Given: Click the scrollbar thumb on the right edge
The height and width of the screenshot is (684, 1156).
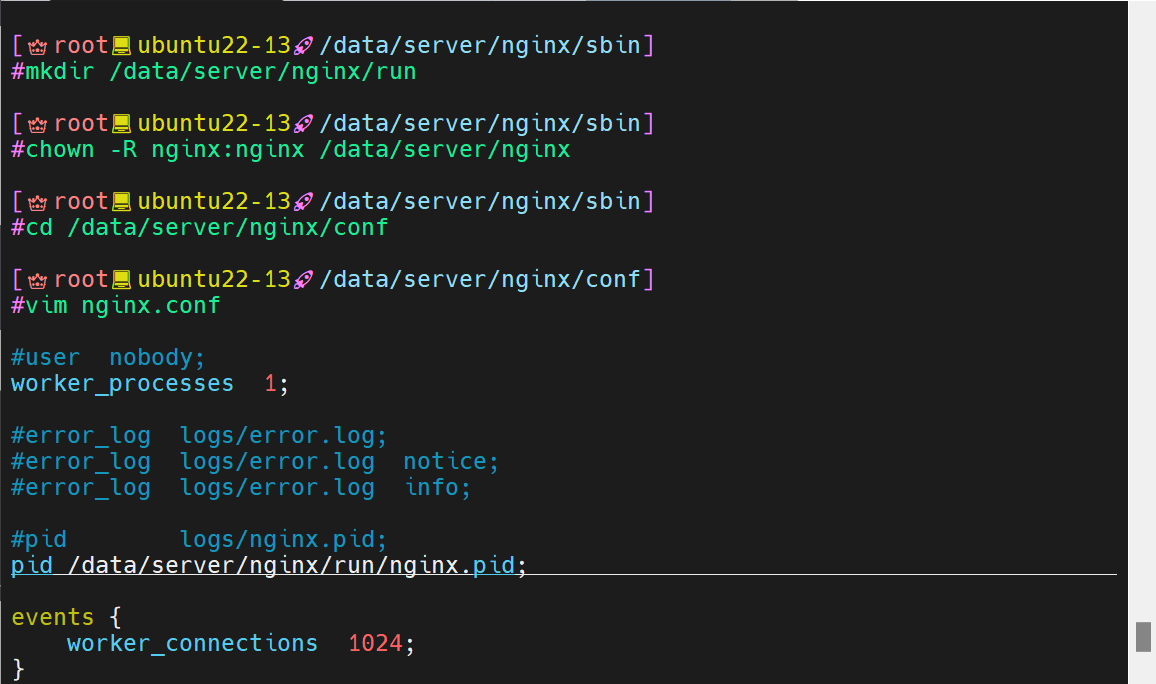Looking at the screenshot, I should tap(1143, 637).
